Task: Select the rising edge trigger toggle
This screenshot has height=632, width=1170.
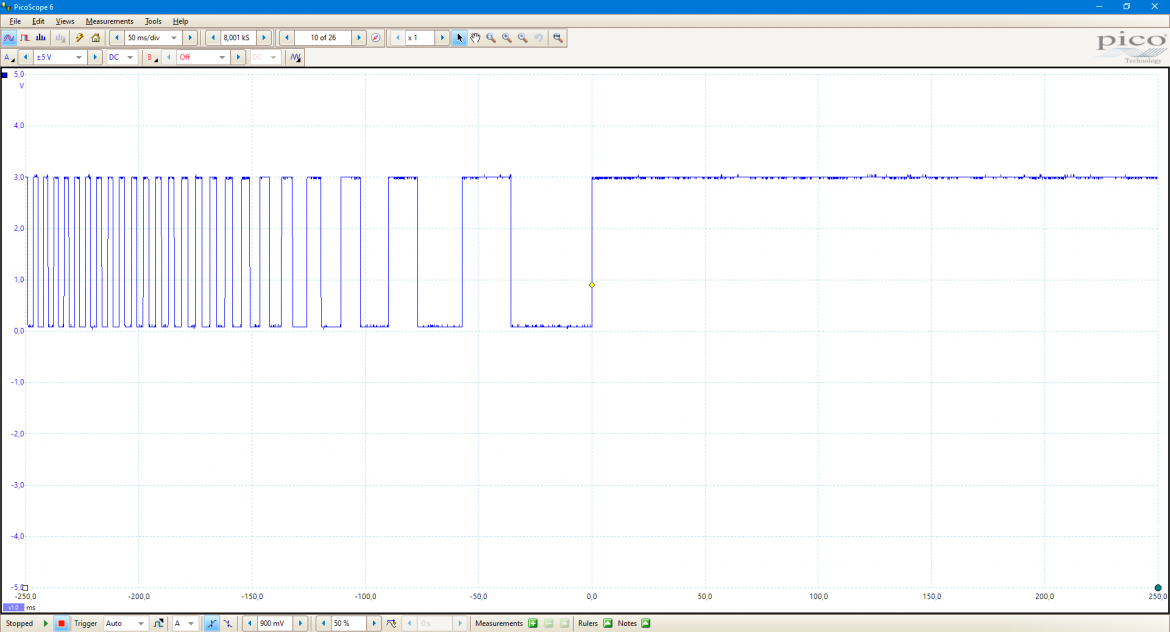Action: click(212, 623)
